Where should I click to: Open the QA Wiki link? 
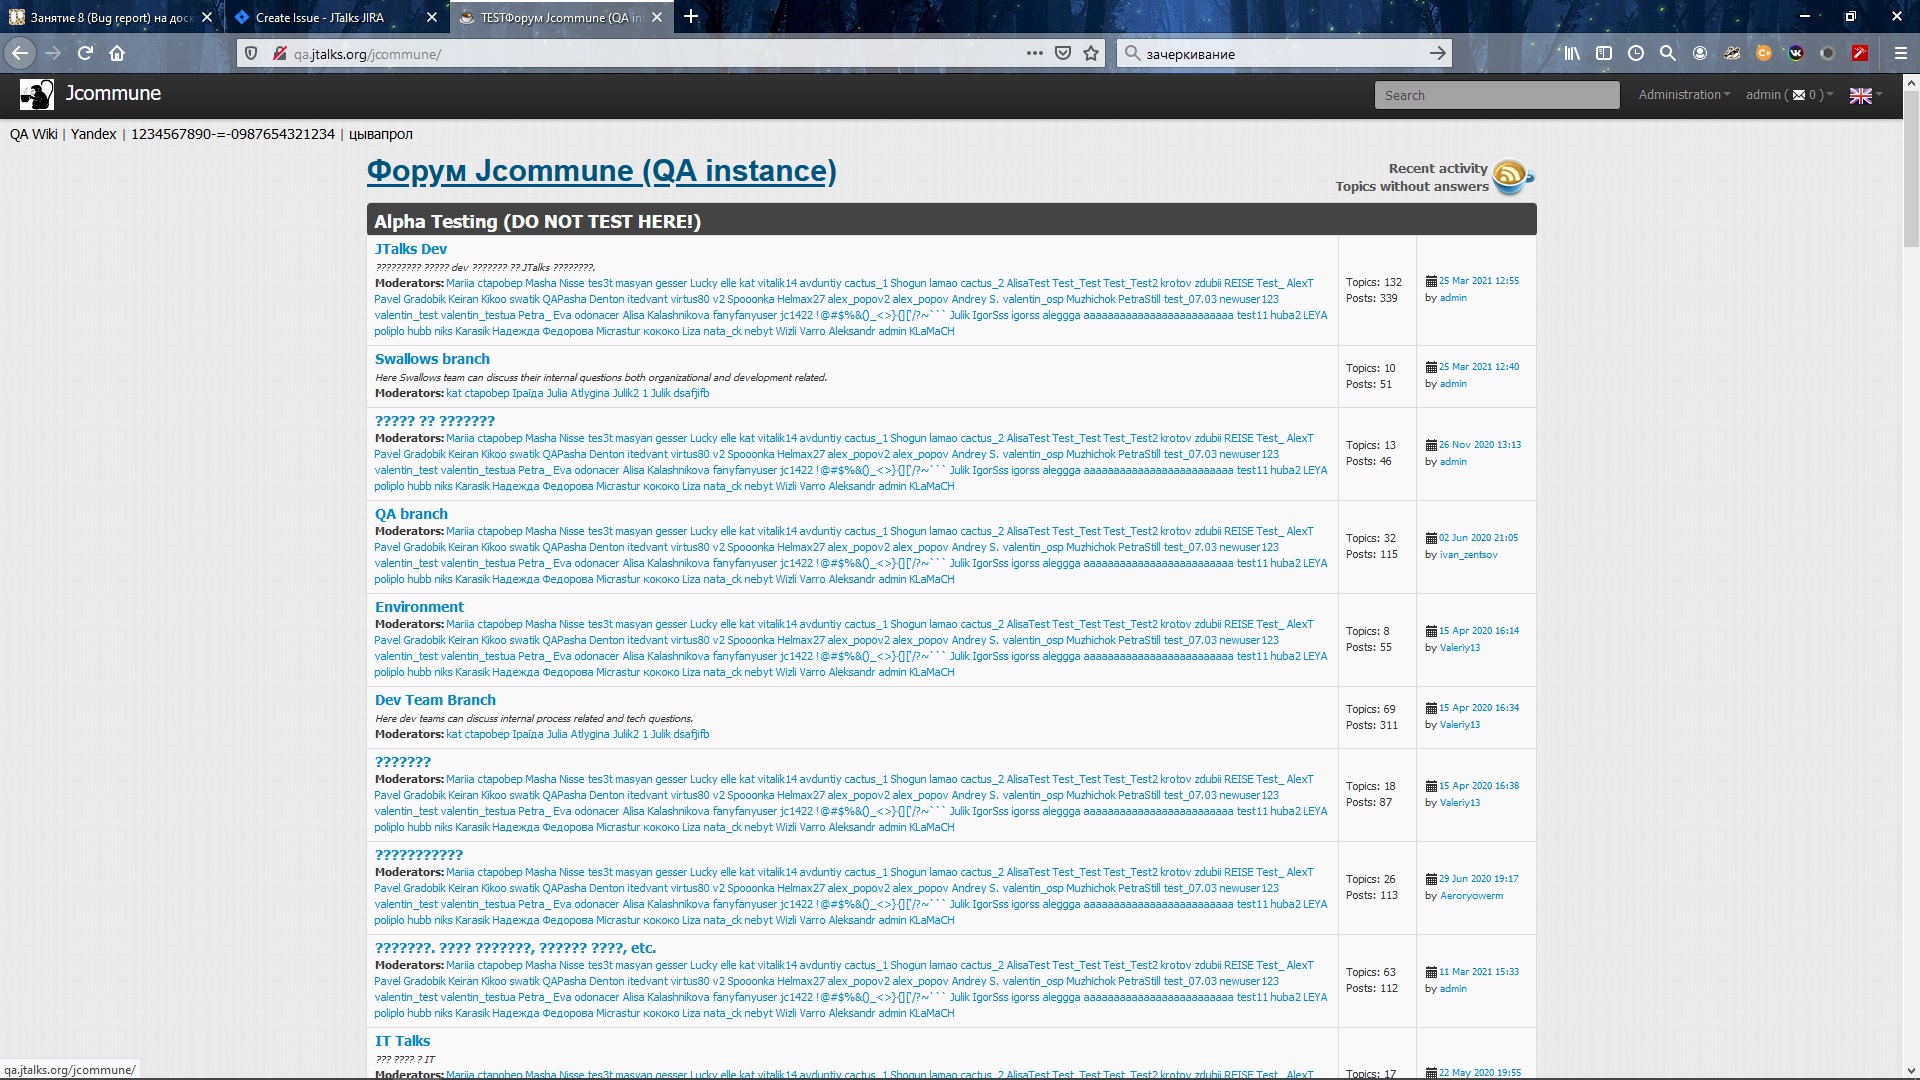(x=33, y=134)
